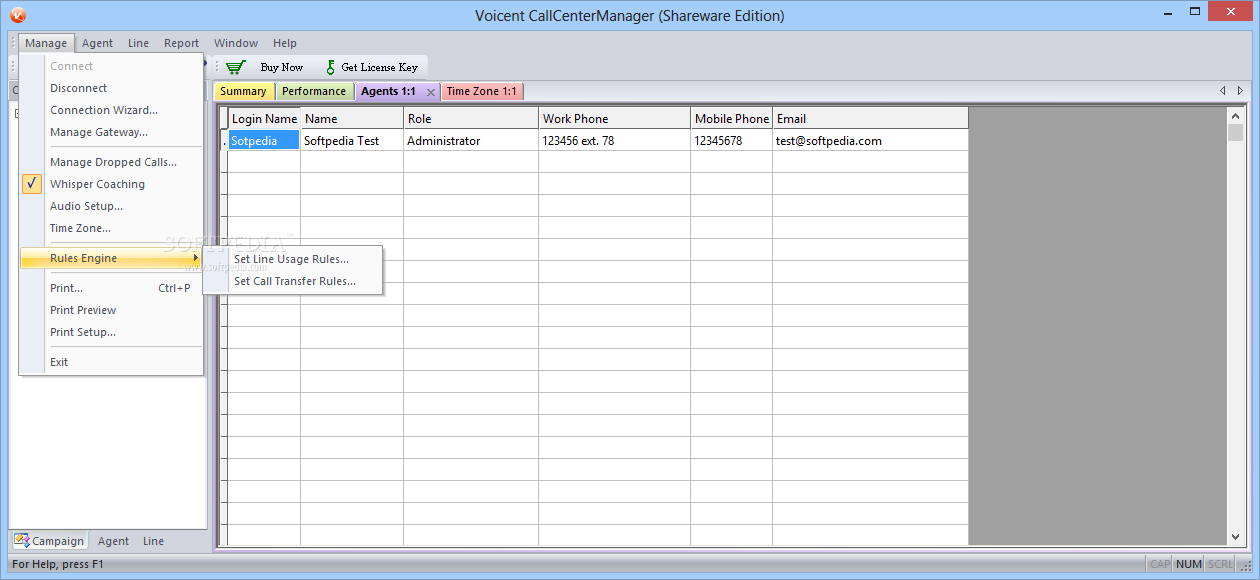
Task: Select the test@softpedia.com email cell
Action: (x=870, y=141)
